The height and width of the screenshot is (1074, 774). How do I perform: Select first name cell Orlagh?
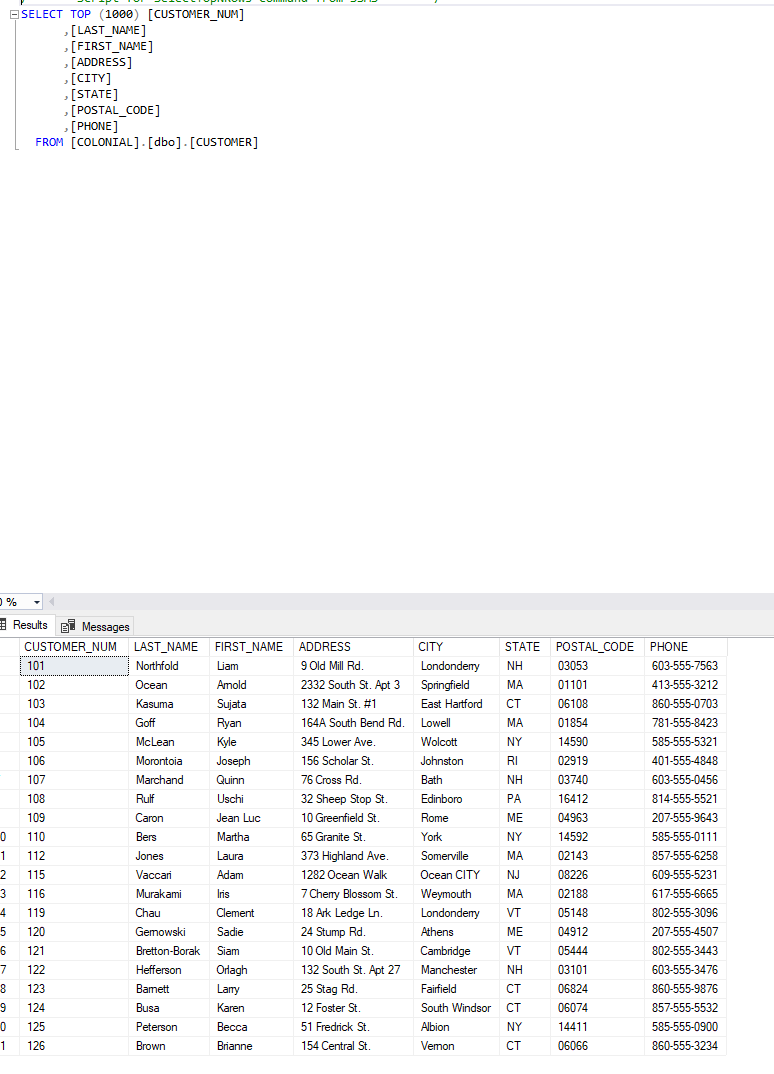tap(251, 971)
